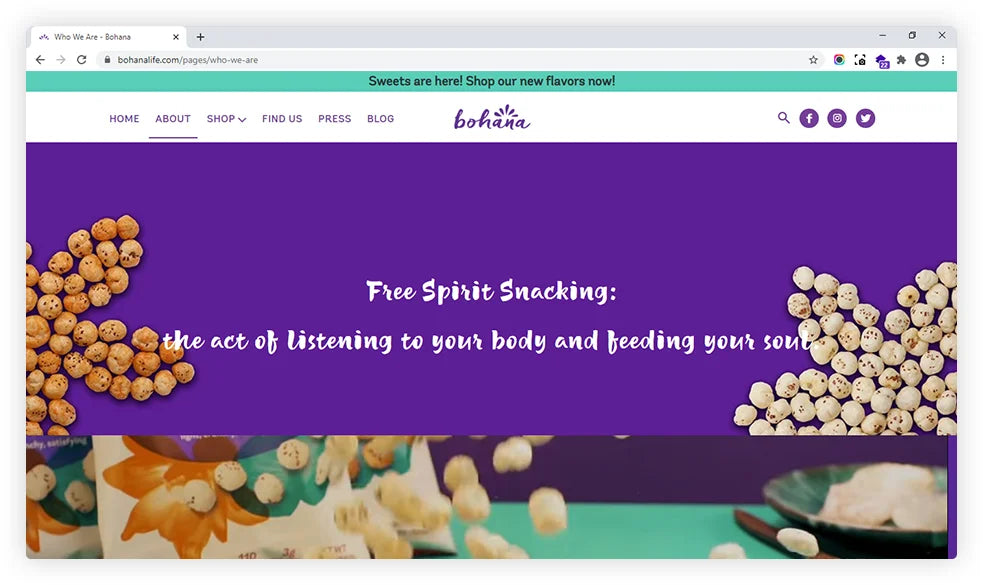Open the Chrome profile avatar icon

point(922,60)
